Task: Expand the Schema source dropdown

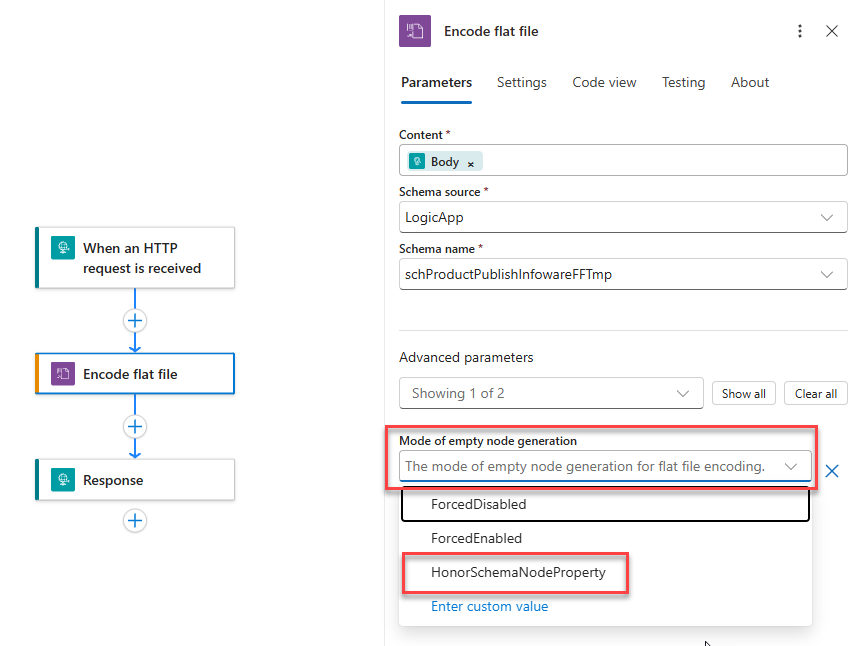Action: point(623,217)
